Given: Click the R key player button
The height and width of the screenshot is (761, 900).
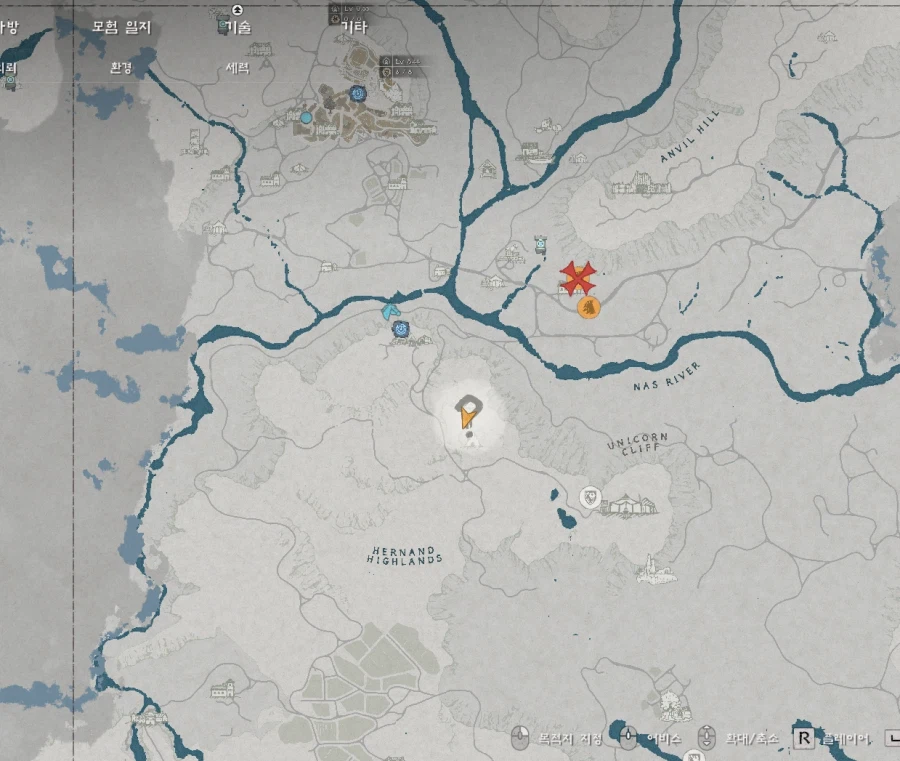Looking at the screenshot, I should click(804, 739).
